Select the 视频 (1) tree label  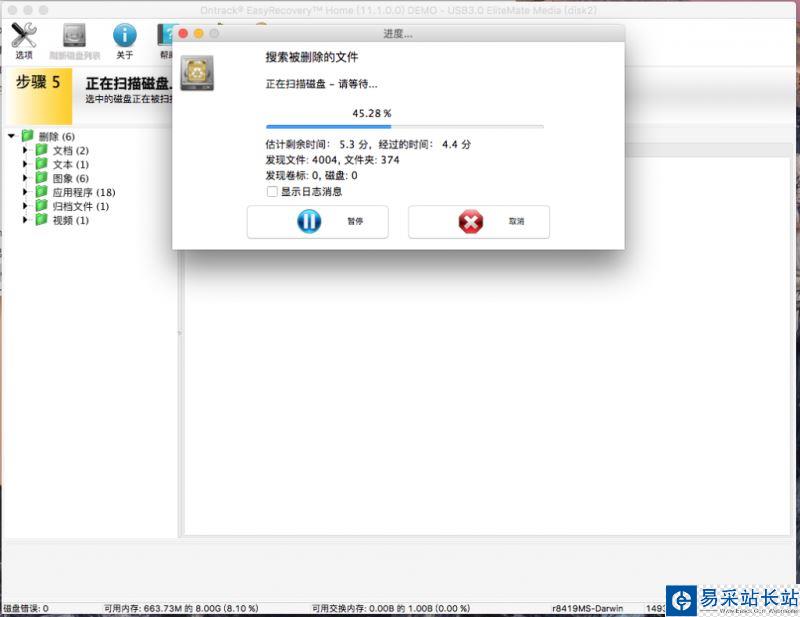[x=71, y=220]
